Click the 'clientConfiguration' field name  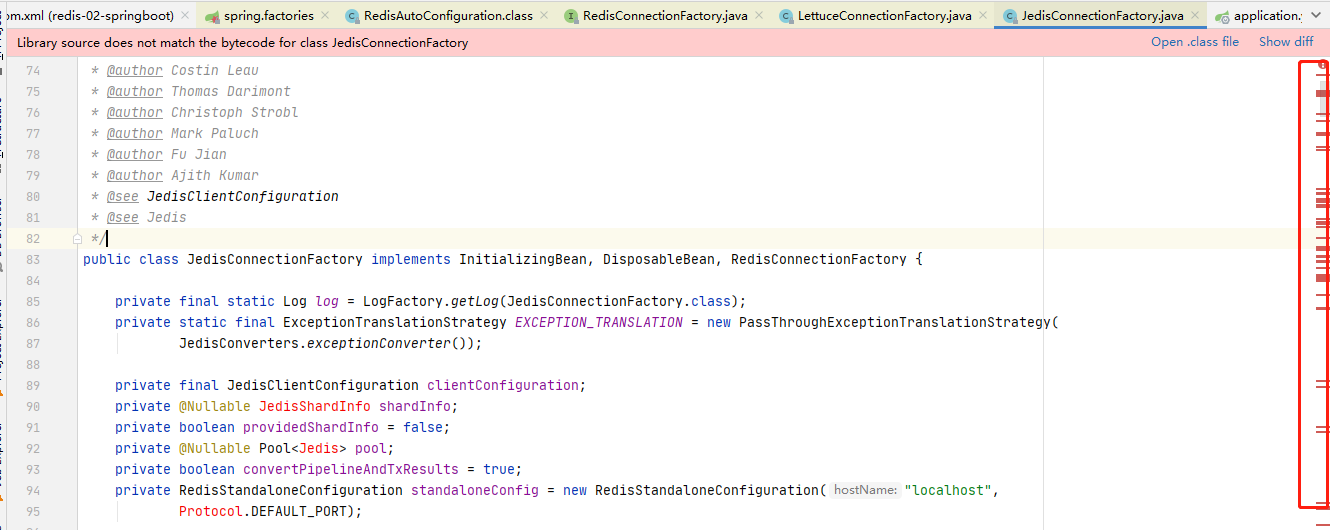(503, 385)
